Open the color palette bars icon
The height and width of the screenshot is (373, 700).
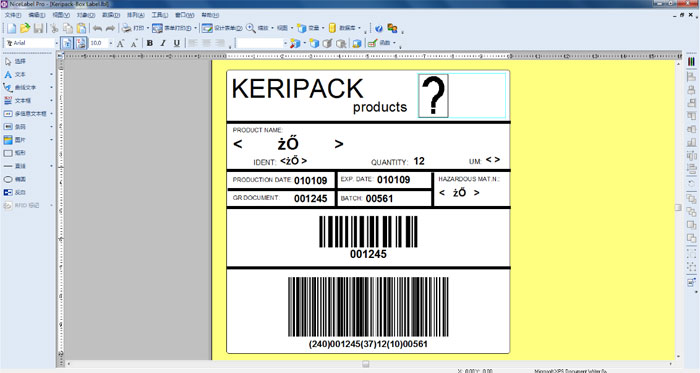pos(691,62)
